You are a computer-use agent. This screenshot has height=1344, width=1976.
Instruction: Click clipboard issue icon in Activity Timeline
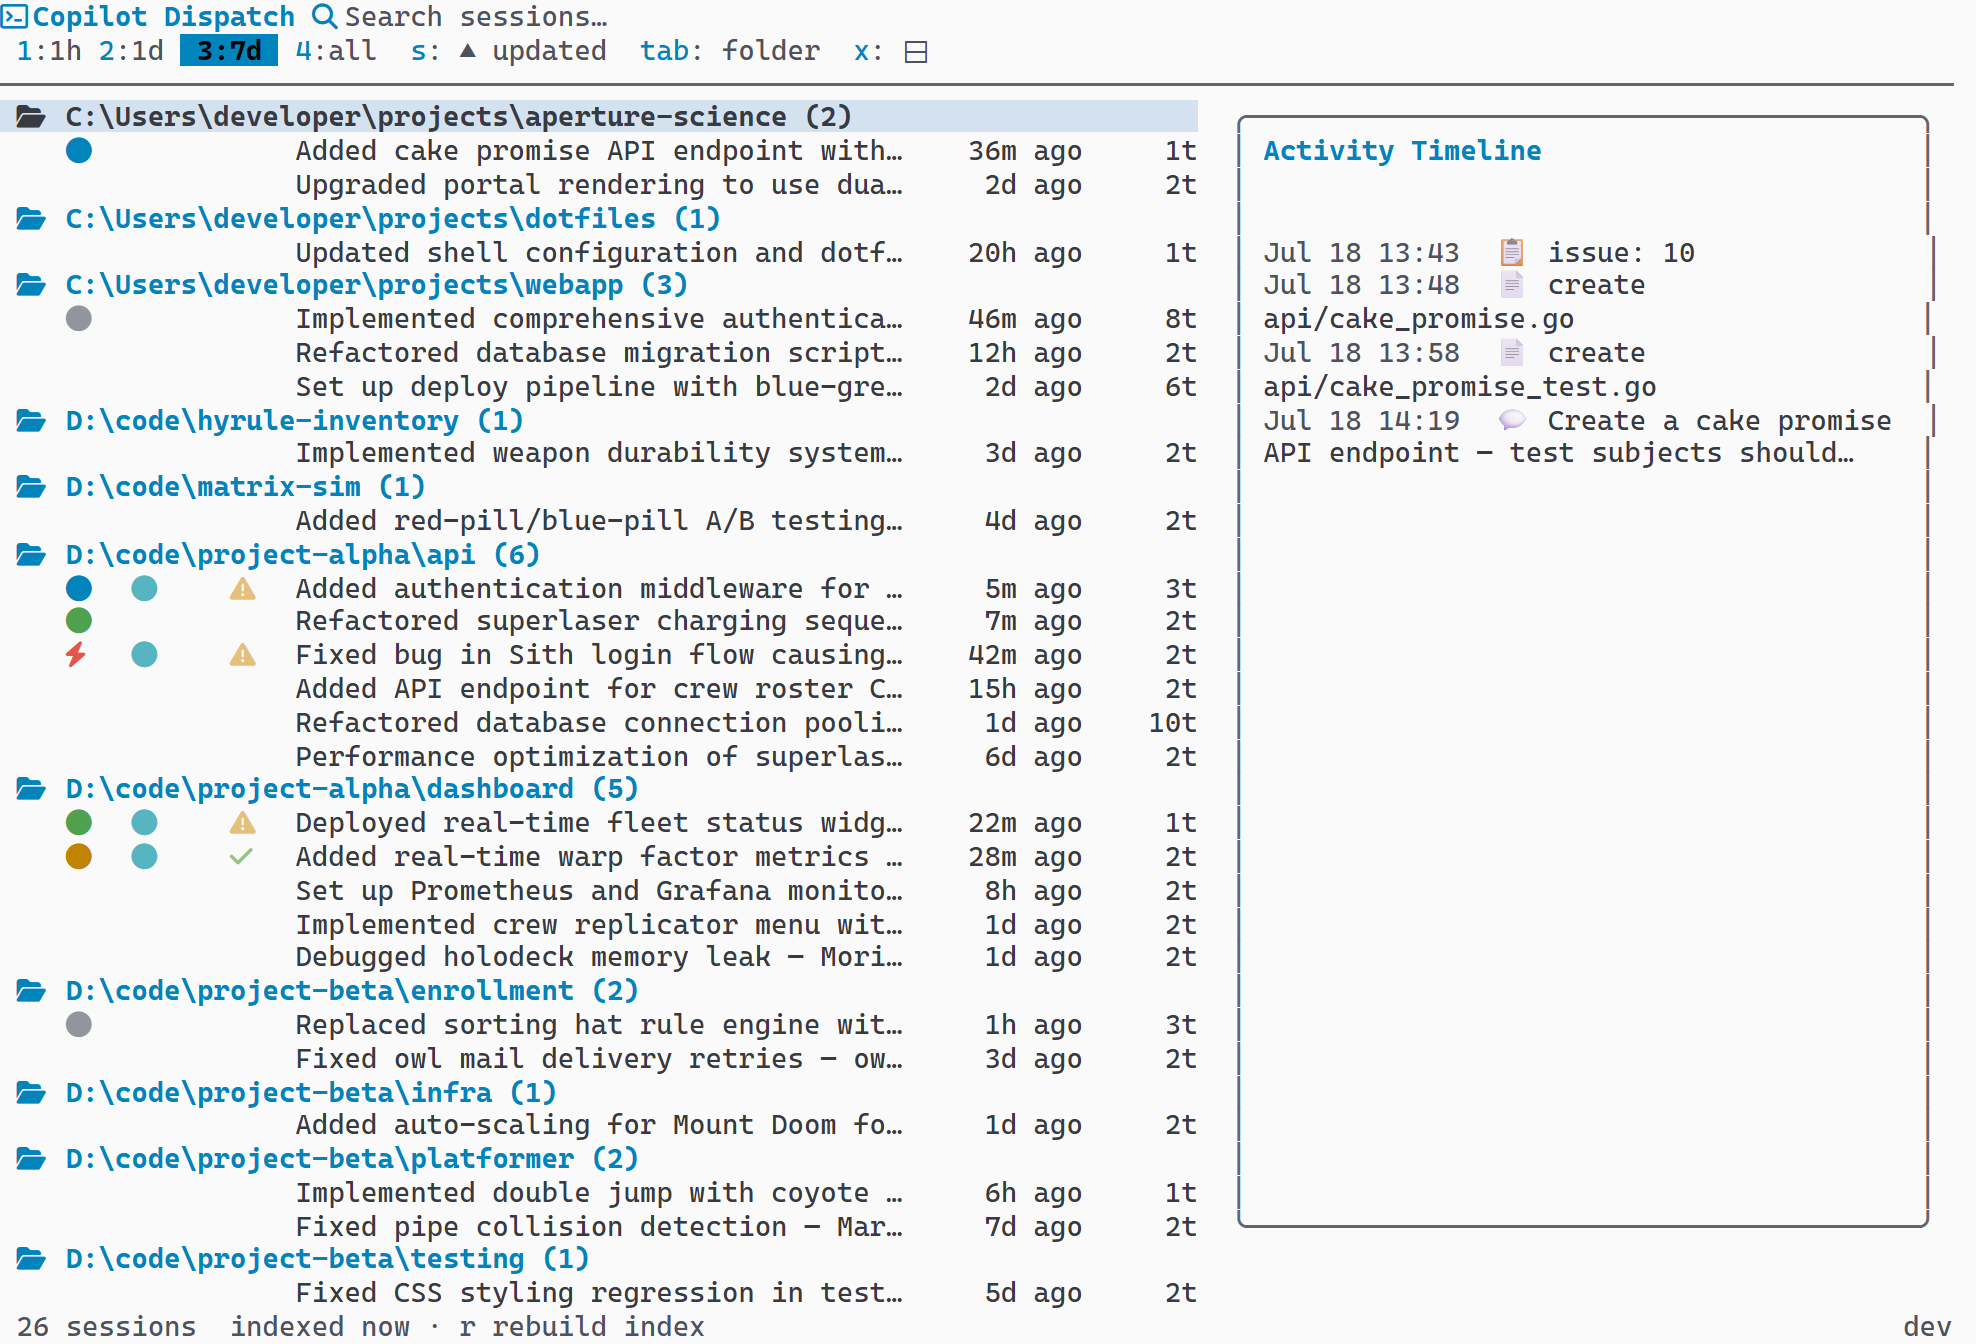tap(1512, 252)
